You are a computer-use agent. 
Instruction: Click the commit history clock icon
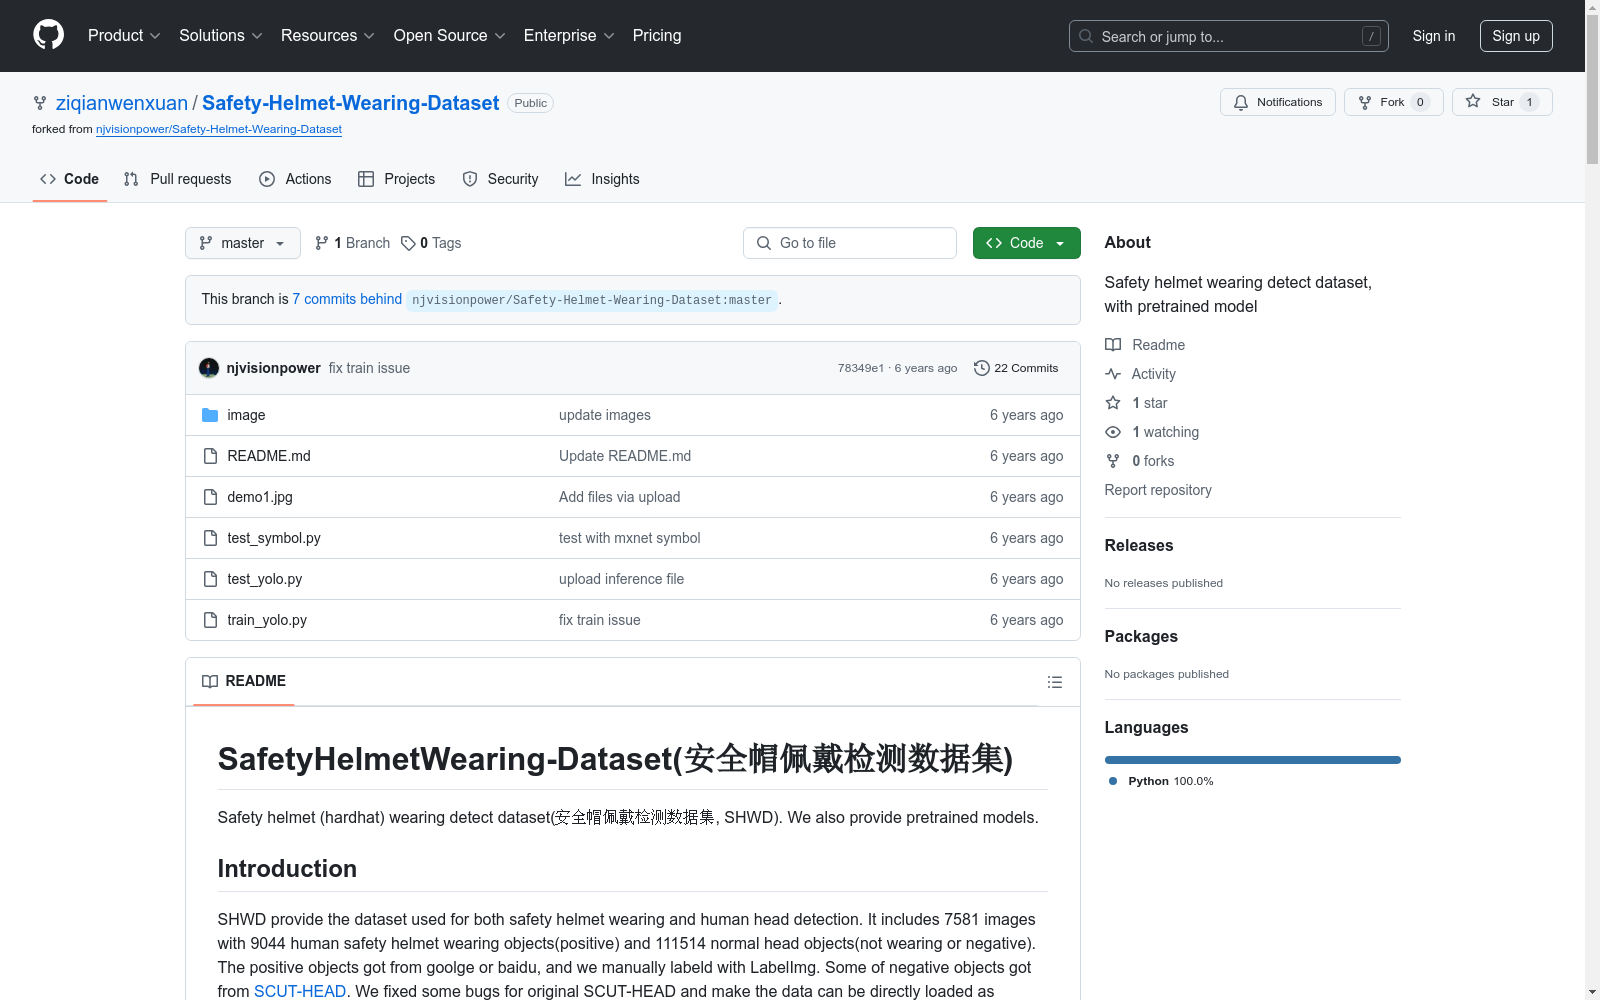pyautogui.click(x=982, y=368)
